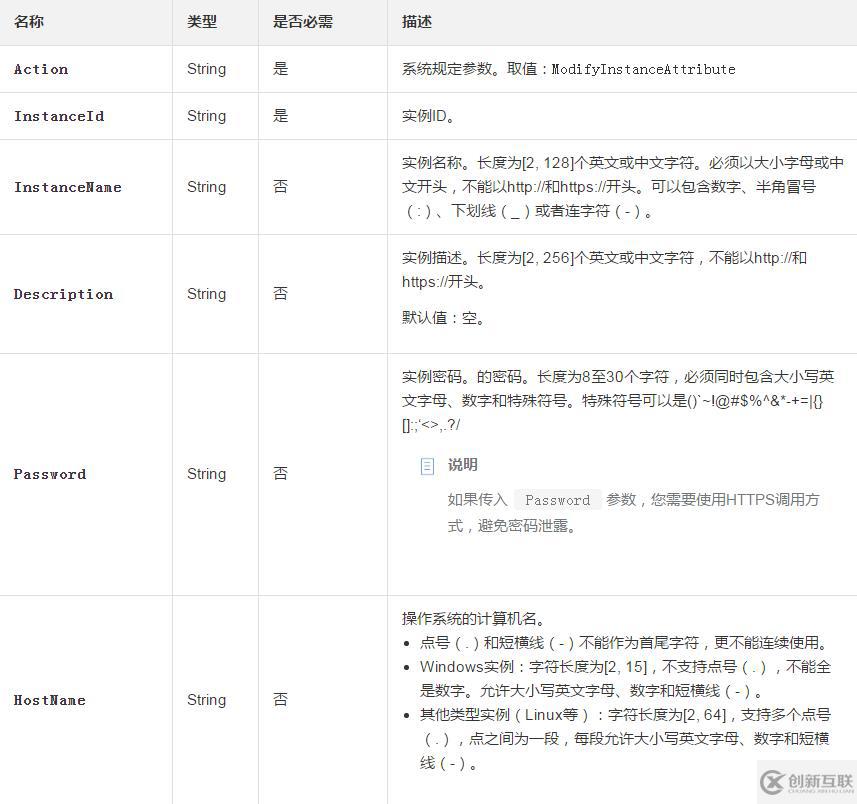Viewport: 857px width, 804px height.
Task: Click the 实例ID。 description
Action: [428, 116]
